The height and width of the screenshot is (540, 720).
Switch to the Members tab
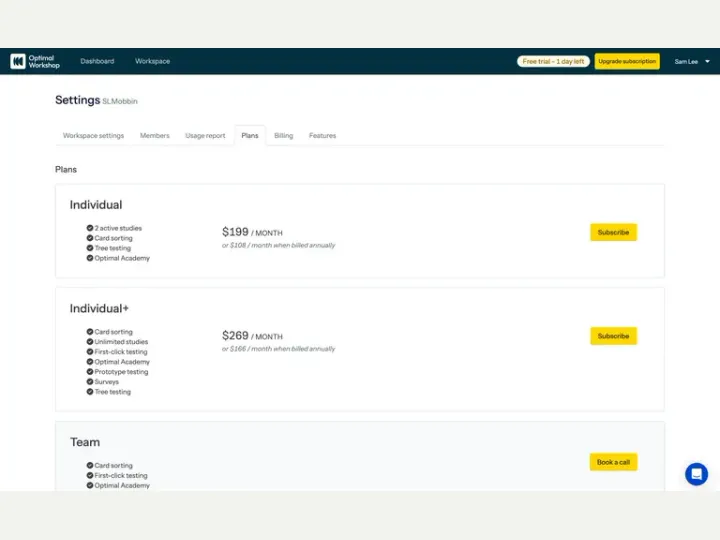[x=155, y=135]
